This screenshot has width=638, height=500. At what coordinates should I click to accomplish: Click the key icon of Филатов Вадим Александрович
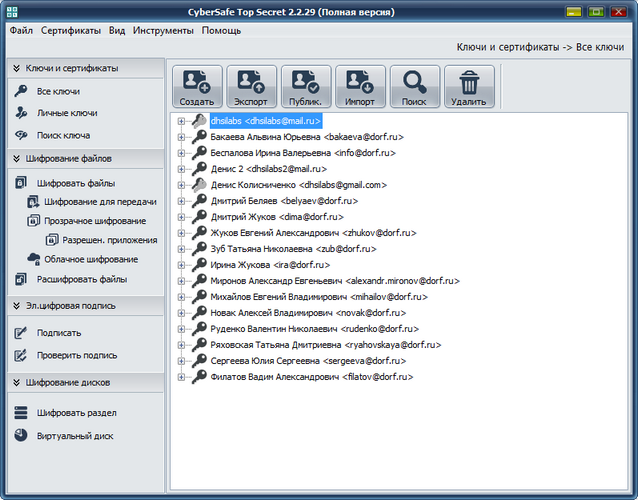(199, 377)
